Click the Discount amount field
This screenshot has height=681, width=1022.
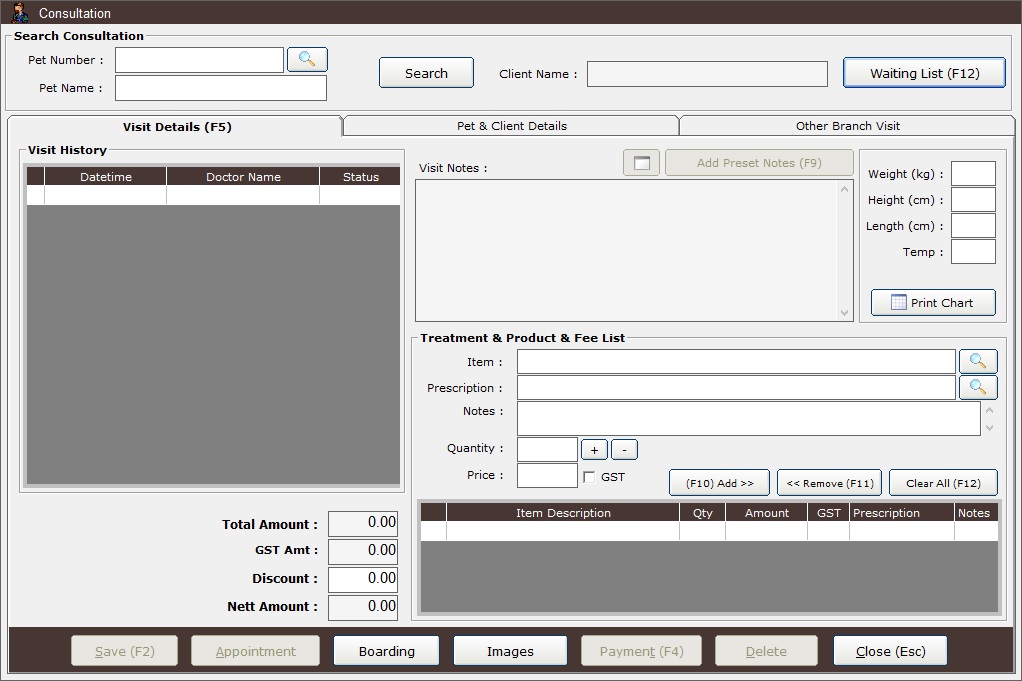(x=363, y=579)
